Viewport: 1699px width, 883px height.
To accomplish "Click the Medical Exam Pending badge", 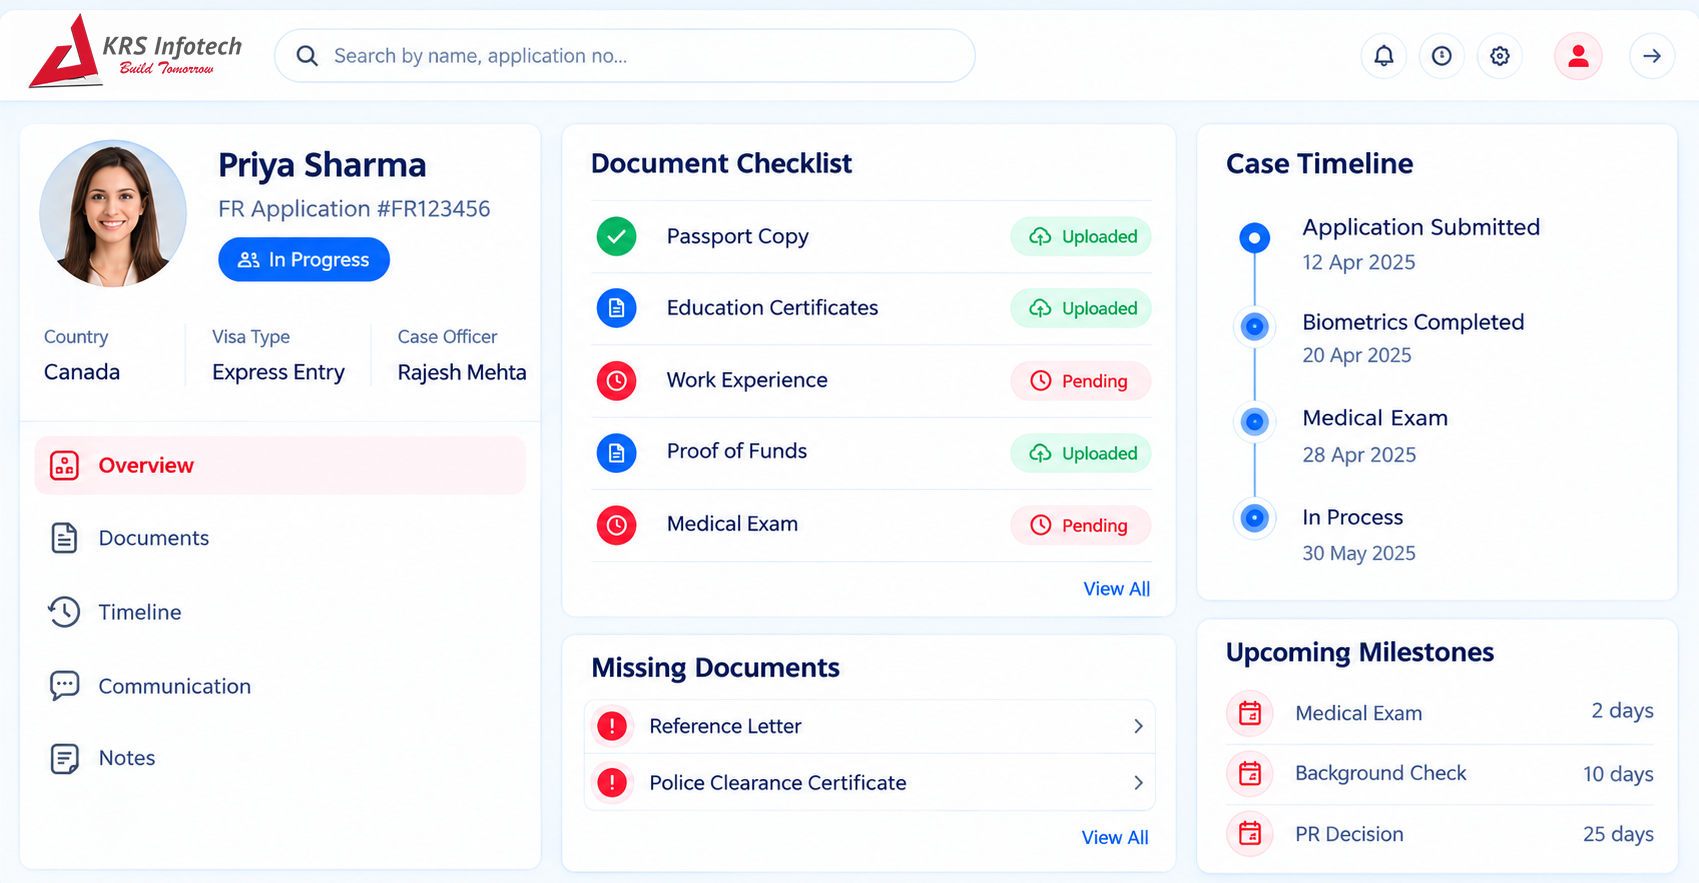I will (x=1081, y=525).
